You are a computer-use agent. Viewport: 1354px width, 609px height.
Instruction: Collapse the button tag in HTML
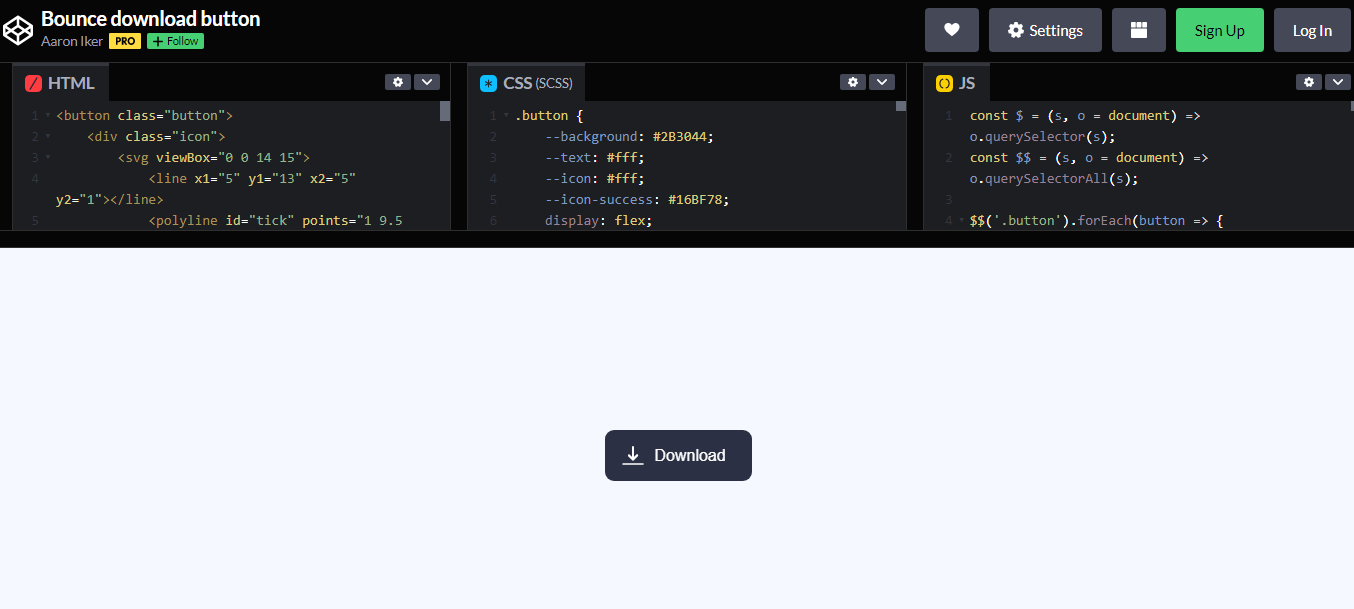(x=47, y=116)
